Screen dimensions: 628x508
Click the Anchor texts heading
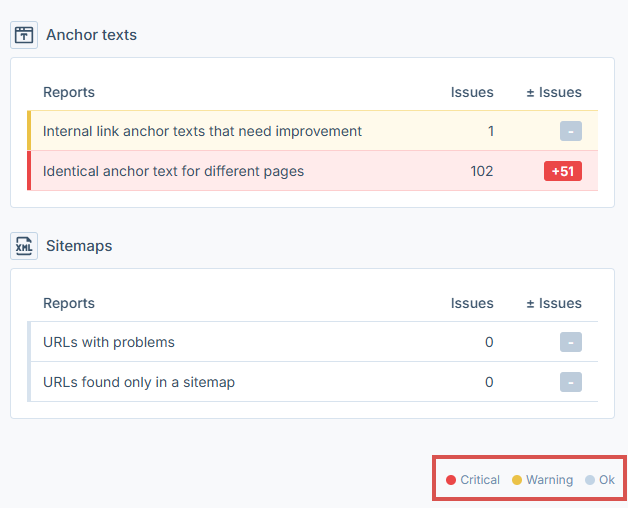coord(91,35)
